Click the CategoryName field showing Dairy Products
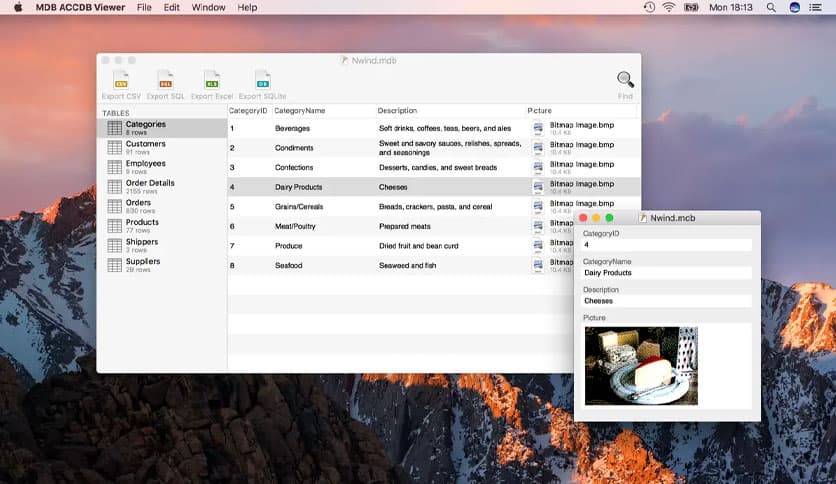The image size is (836, 484). click(x=666, y=273)
